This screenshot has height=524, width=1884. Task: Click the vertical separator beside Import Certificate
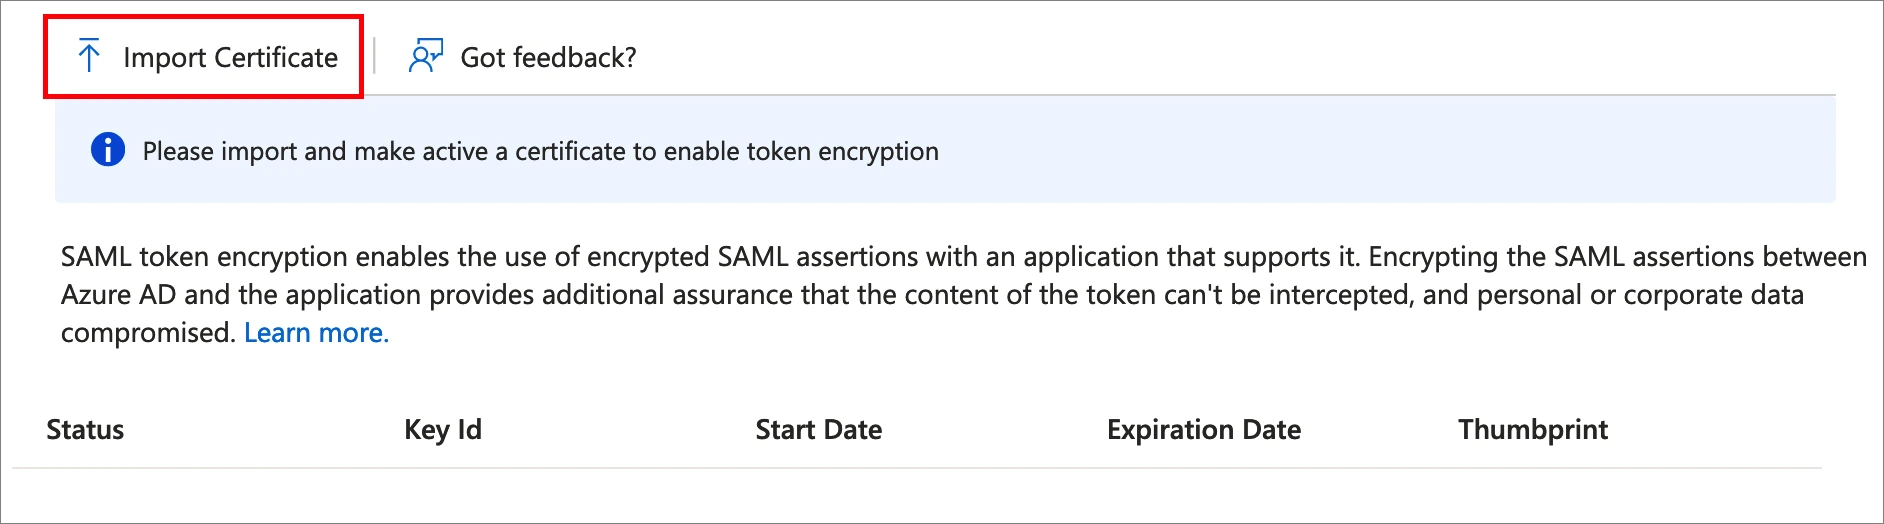coord(374,56)
